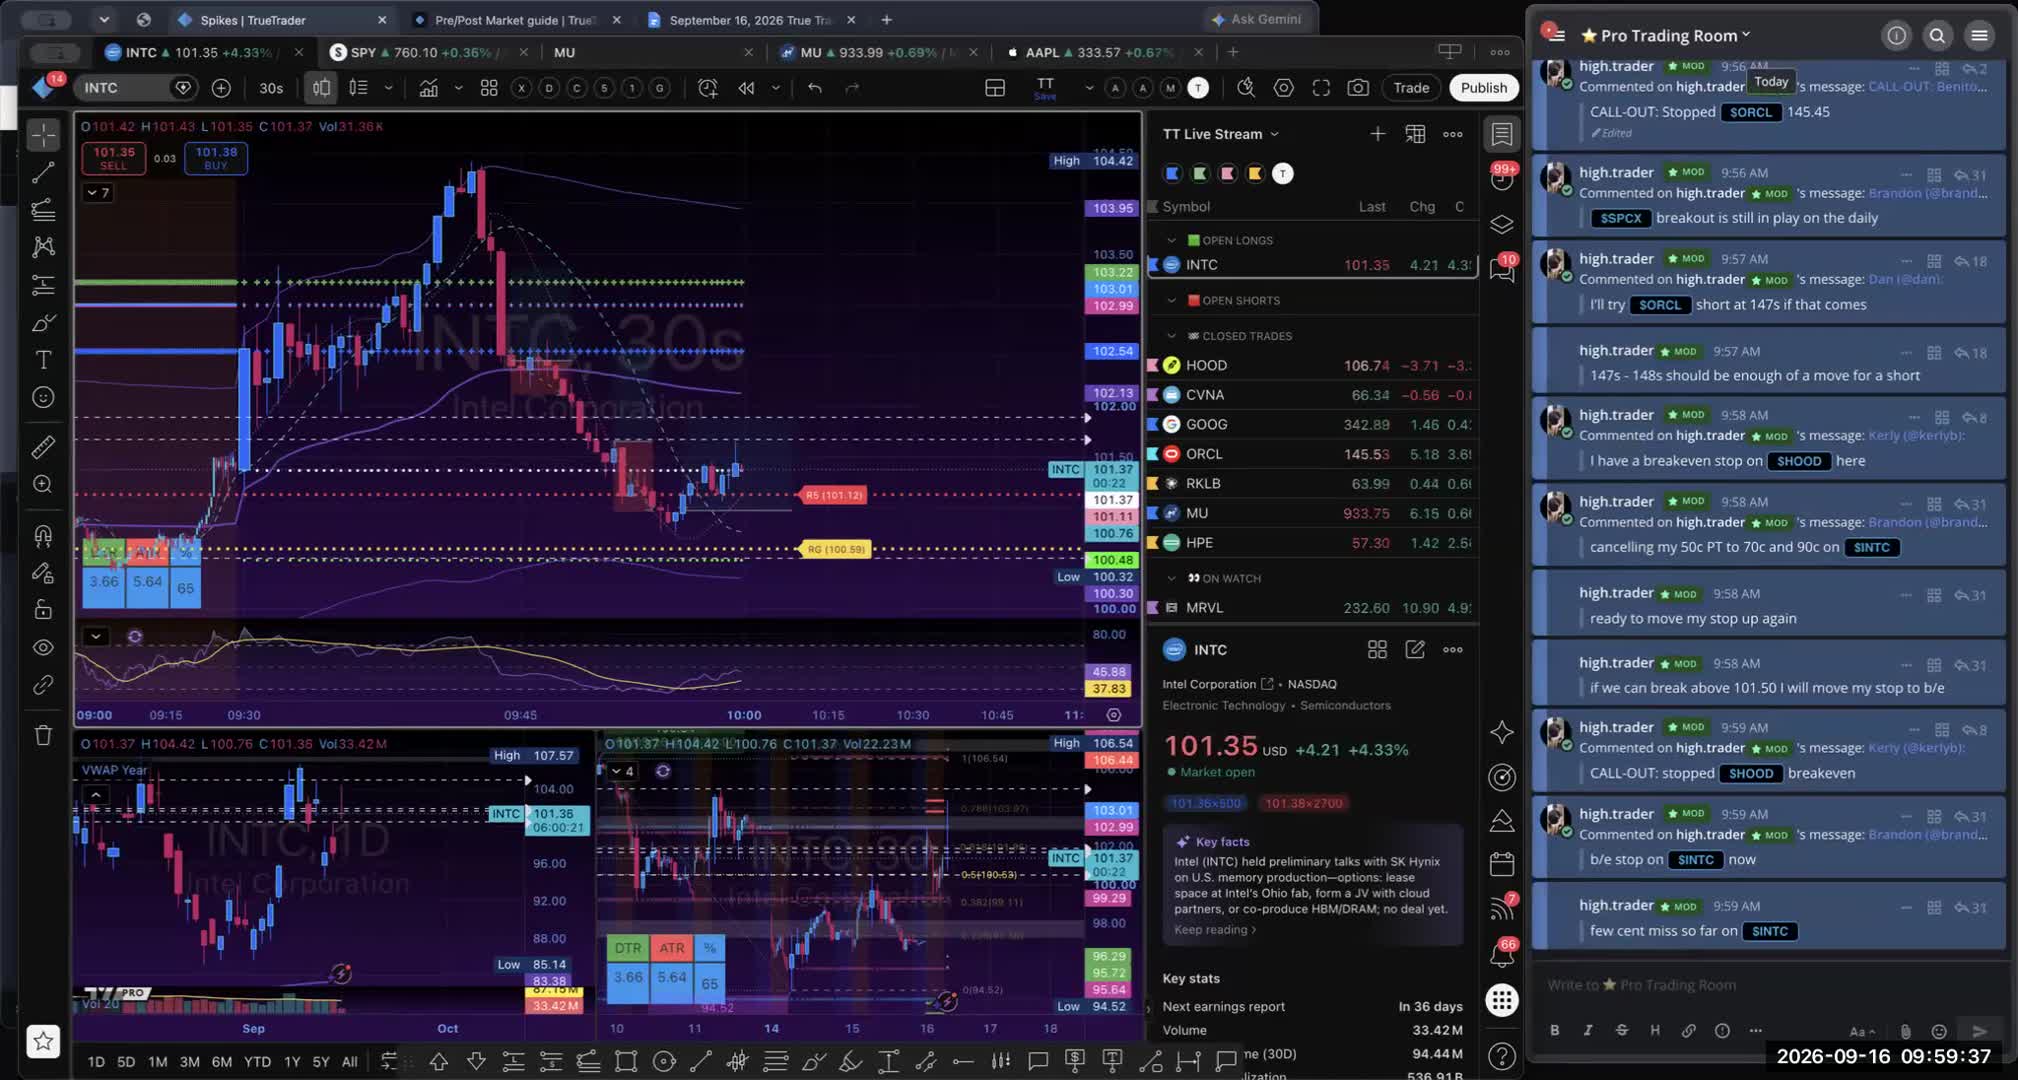Filter watchlist by blue flag
The image size is (2018, 1080).
(x=1172, y=174)
